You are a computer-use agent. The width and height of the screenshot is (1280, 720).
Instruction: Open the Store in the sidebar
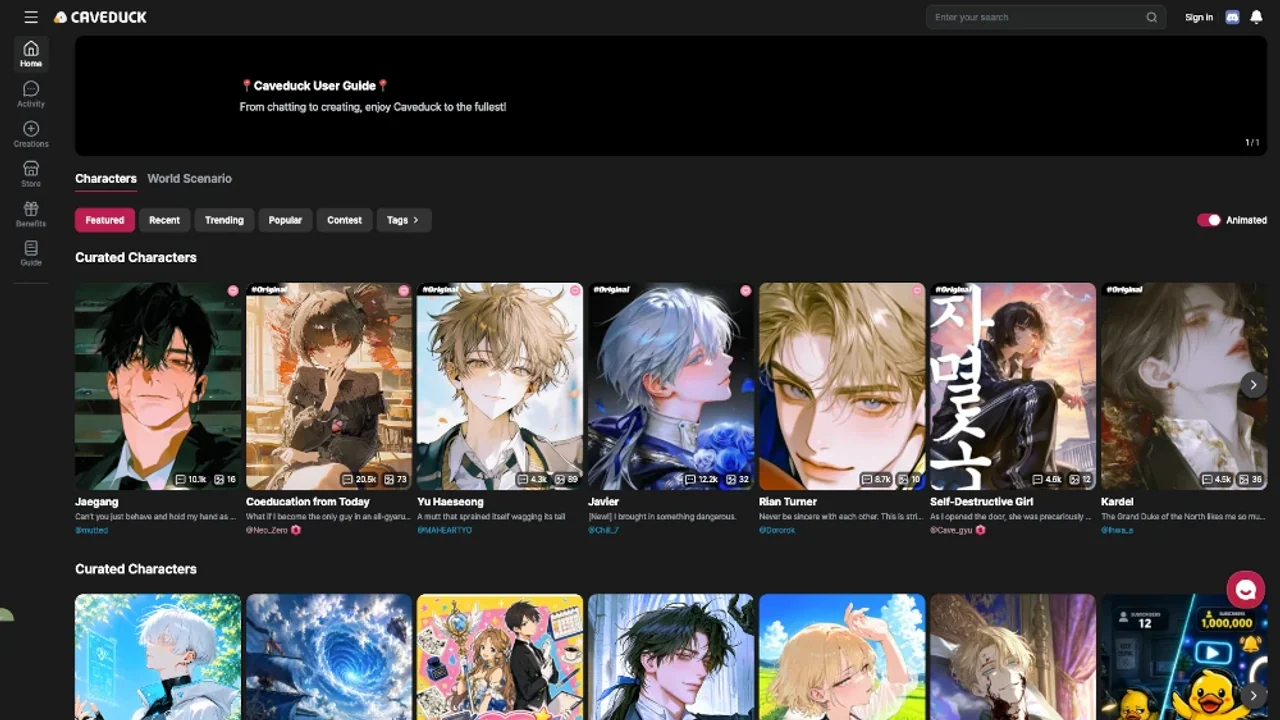tap(31, 174)
